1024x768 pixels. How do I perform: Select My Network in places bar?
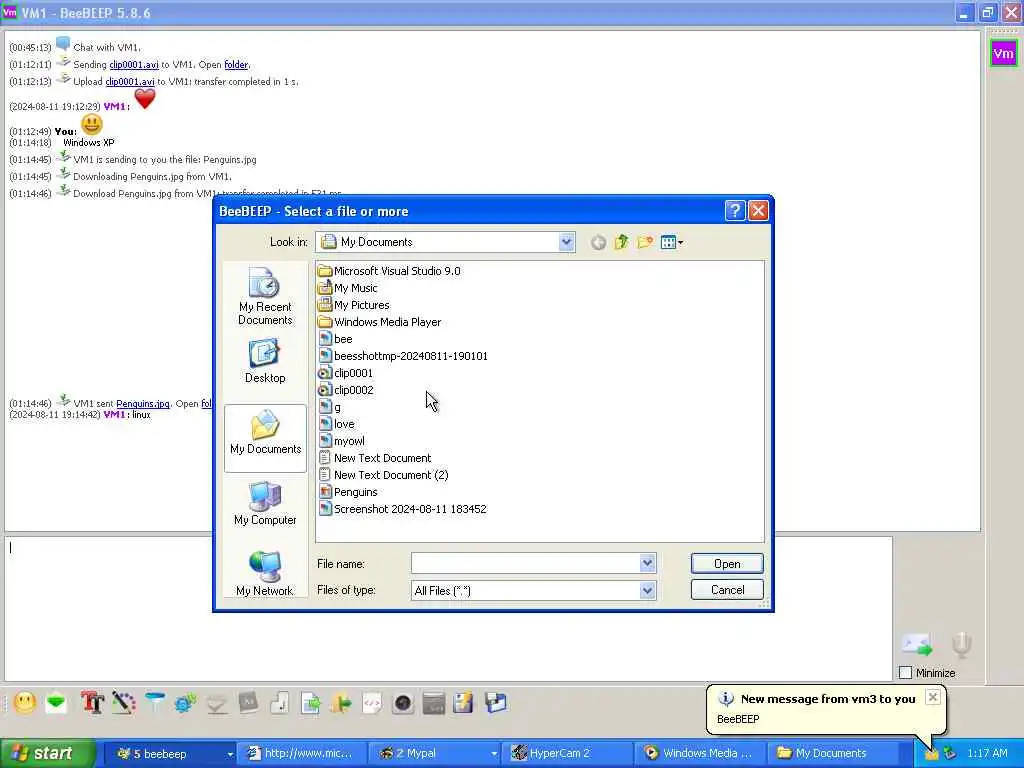coord(265,573)
